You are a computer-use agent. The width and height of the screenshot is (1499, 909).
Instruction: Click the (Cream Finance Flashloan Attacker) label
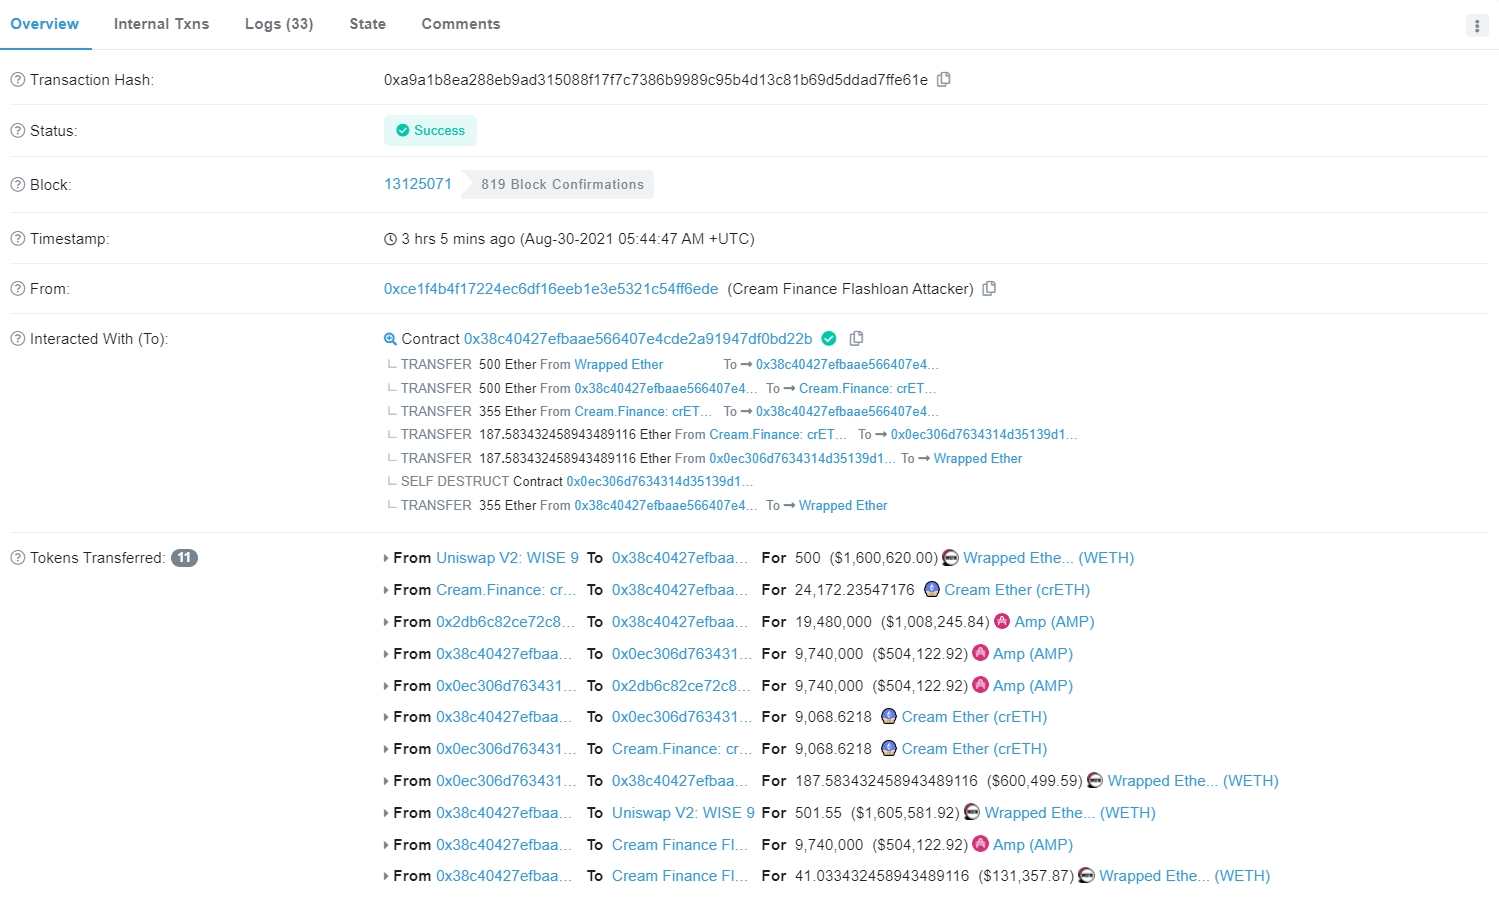[x=851, y=288]
